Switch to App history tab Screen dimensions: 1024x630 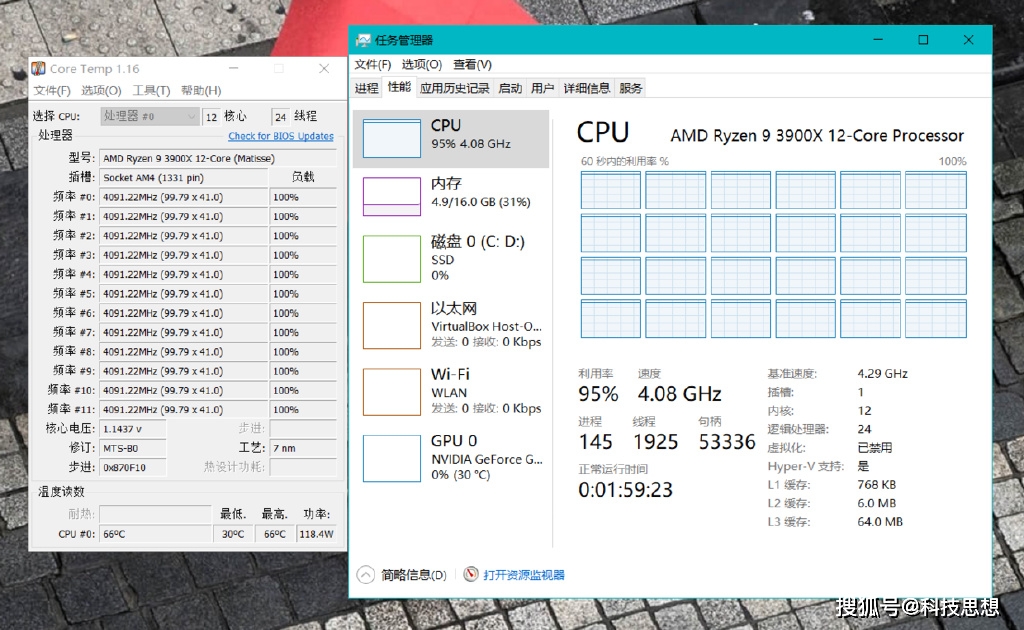click(455, 88)
